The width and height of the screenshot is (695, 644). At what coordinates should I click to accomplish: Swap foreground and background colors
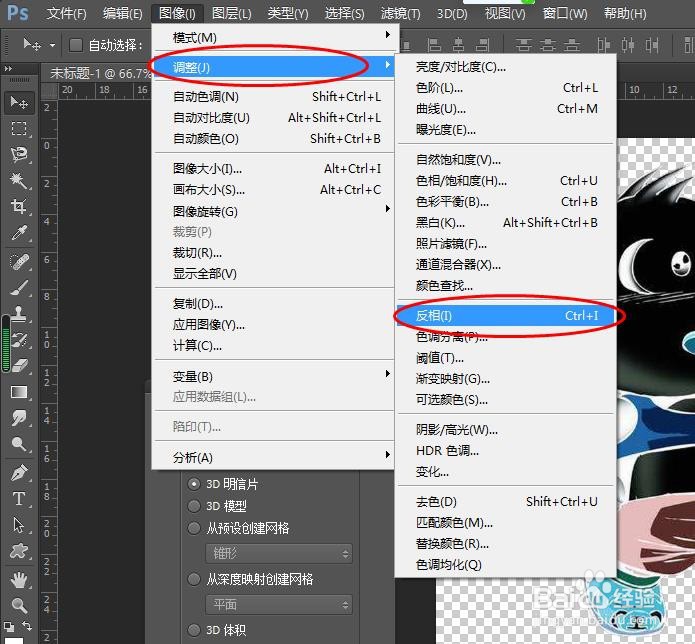pyautogui.click(x=27, y=626)
